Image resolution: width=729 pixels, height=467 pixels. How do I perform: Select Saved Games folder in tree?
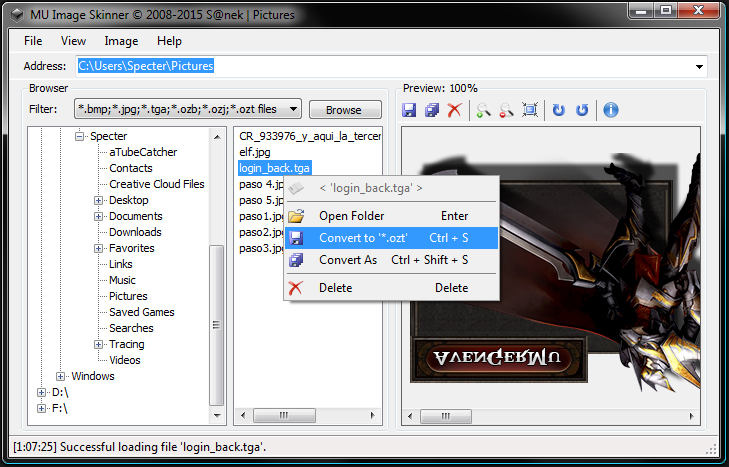[x=142, y=312]
